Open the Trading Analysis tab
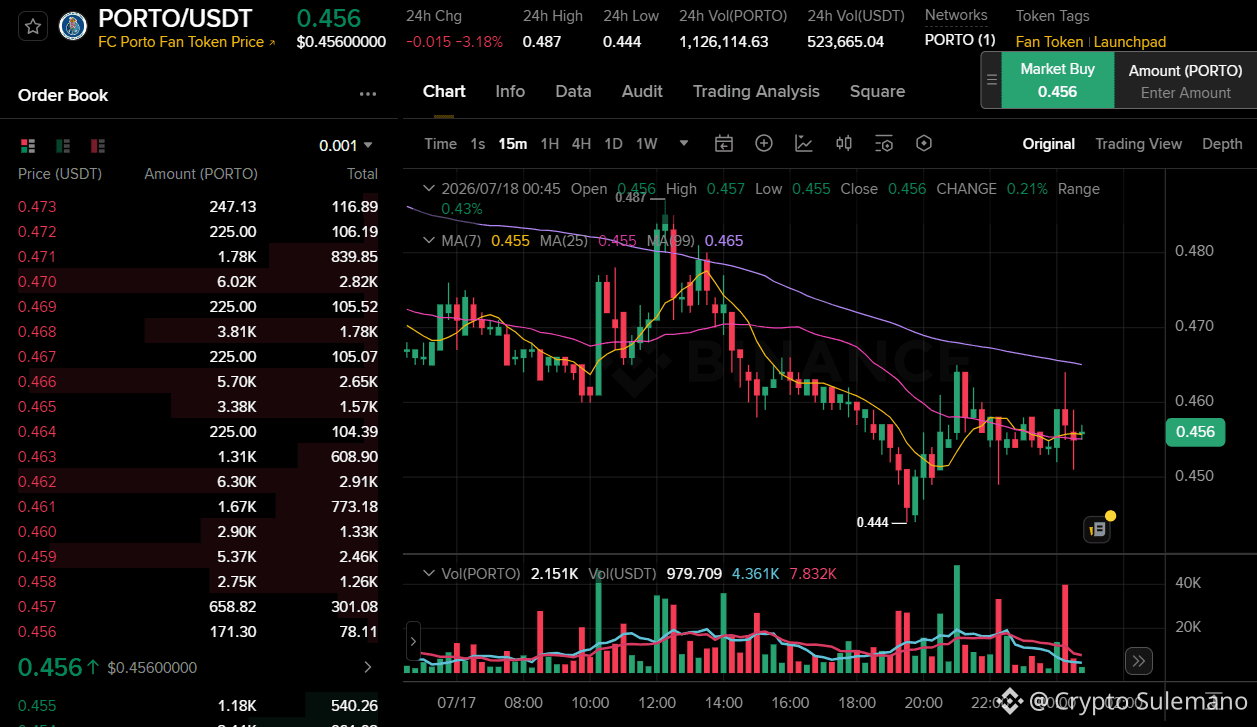Viewport: 1257px width, 727px height. [x=756, y=91]
